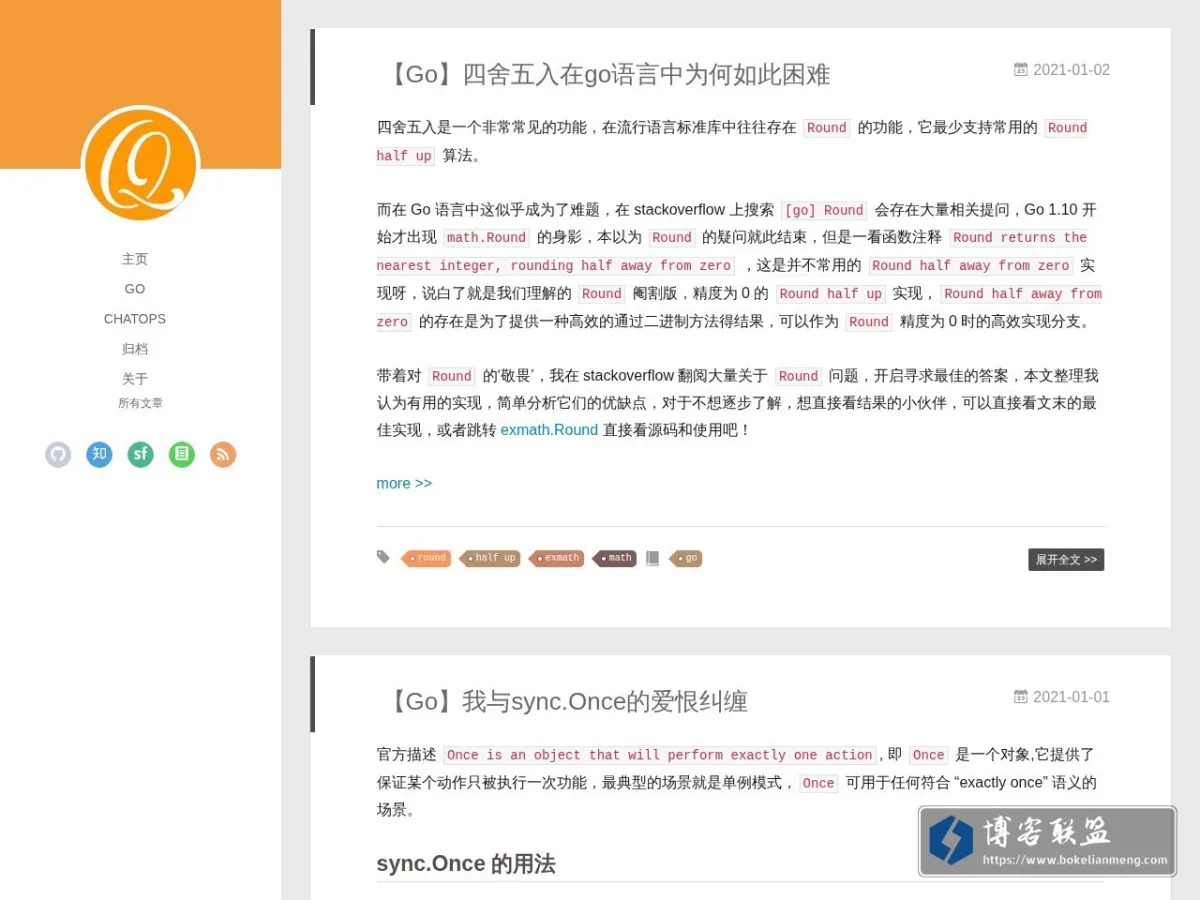Viewport: 1200px width, 900px height.
Task: Click the sync.Once 的用法 heading
Action: click(x=466, y=864)
